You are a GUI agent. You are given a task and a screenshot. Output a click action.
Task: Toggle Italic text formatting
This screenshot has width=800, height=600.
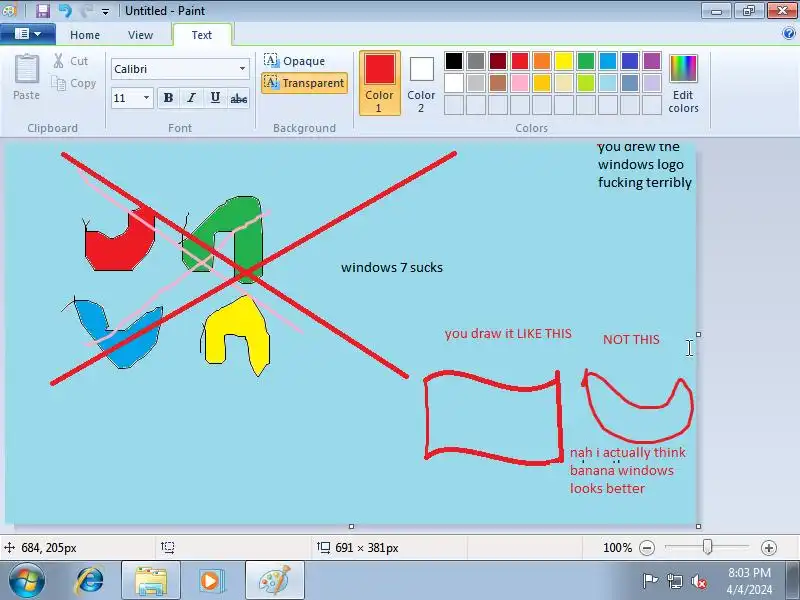[x=191, y=98]
